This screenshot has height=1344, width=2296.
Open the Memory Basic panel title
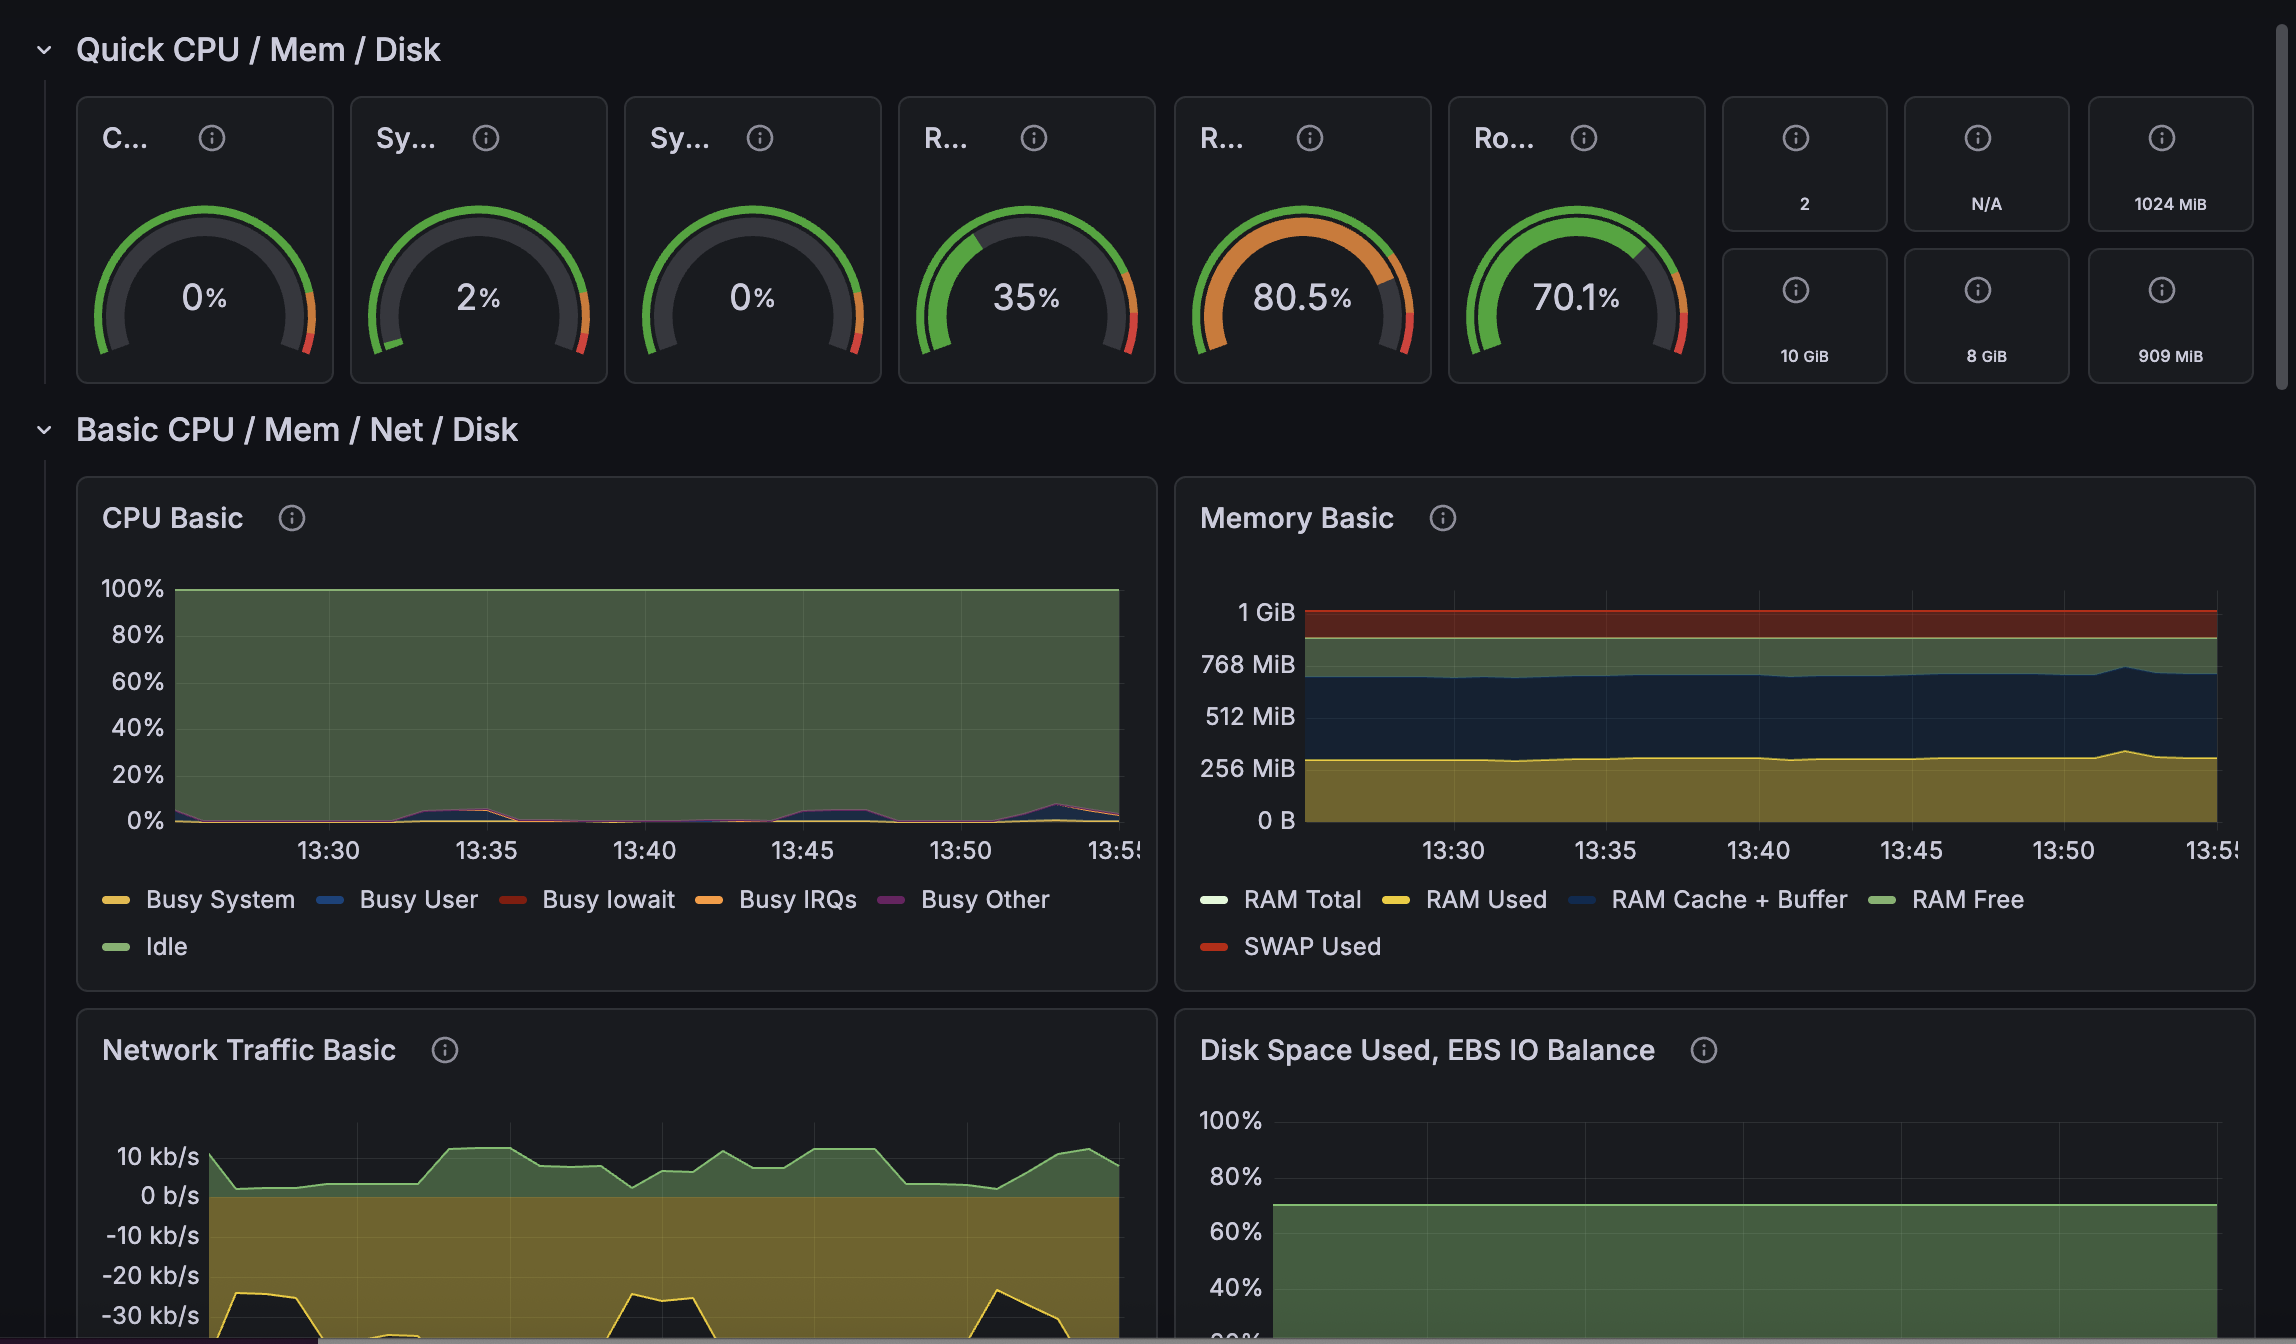(x=1297, y=518)
